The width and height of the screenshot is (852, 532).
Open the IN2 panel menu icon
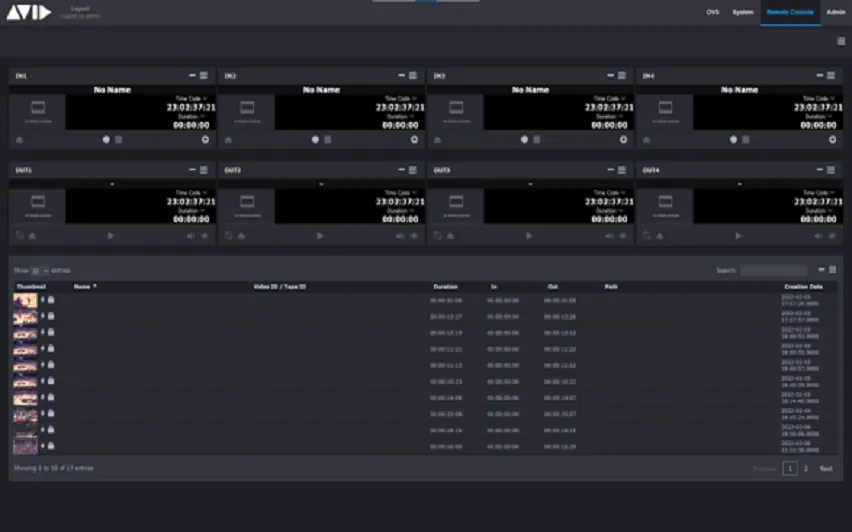[413, 76]
